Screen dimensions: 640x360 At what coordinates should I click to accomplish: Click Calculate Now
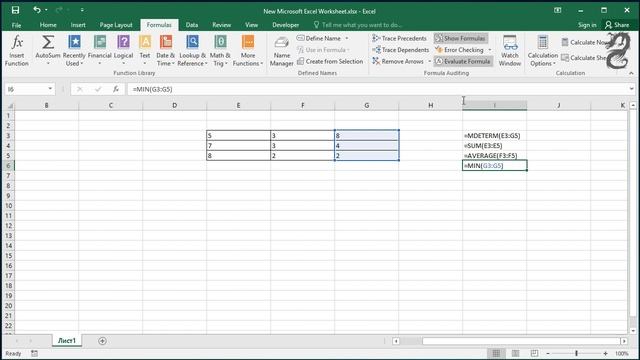584,42
